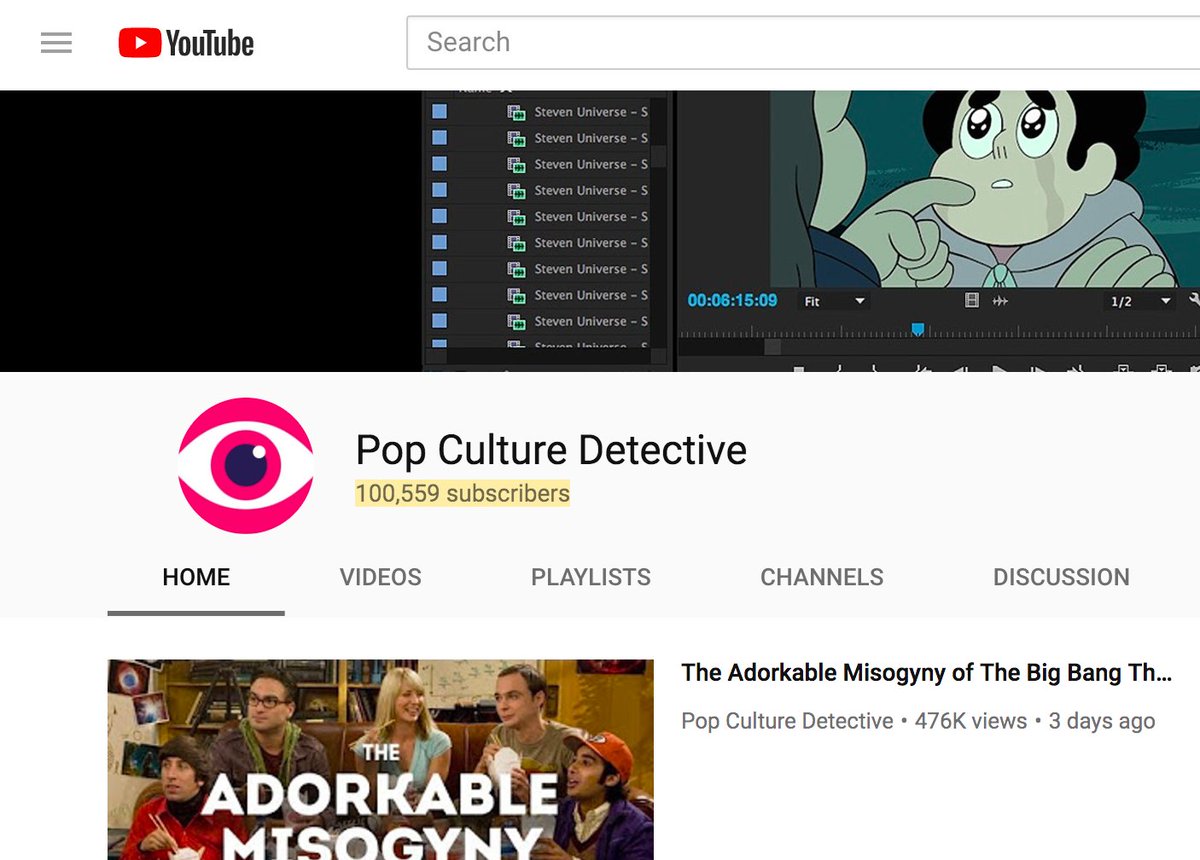The height and width of the screenshot is (860, 1200).
Task: Open the pink eye channel avatar
Action: [x=246, y=465]
